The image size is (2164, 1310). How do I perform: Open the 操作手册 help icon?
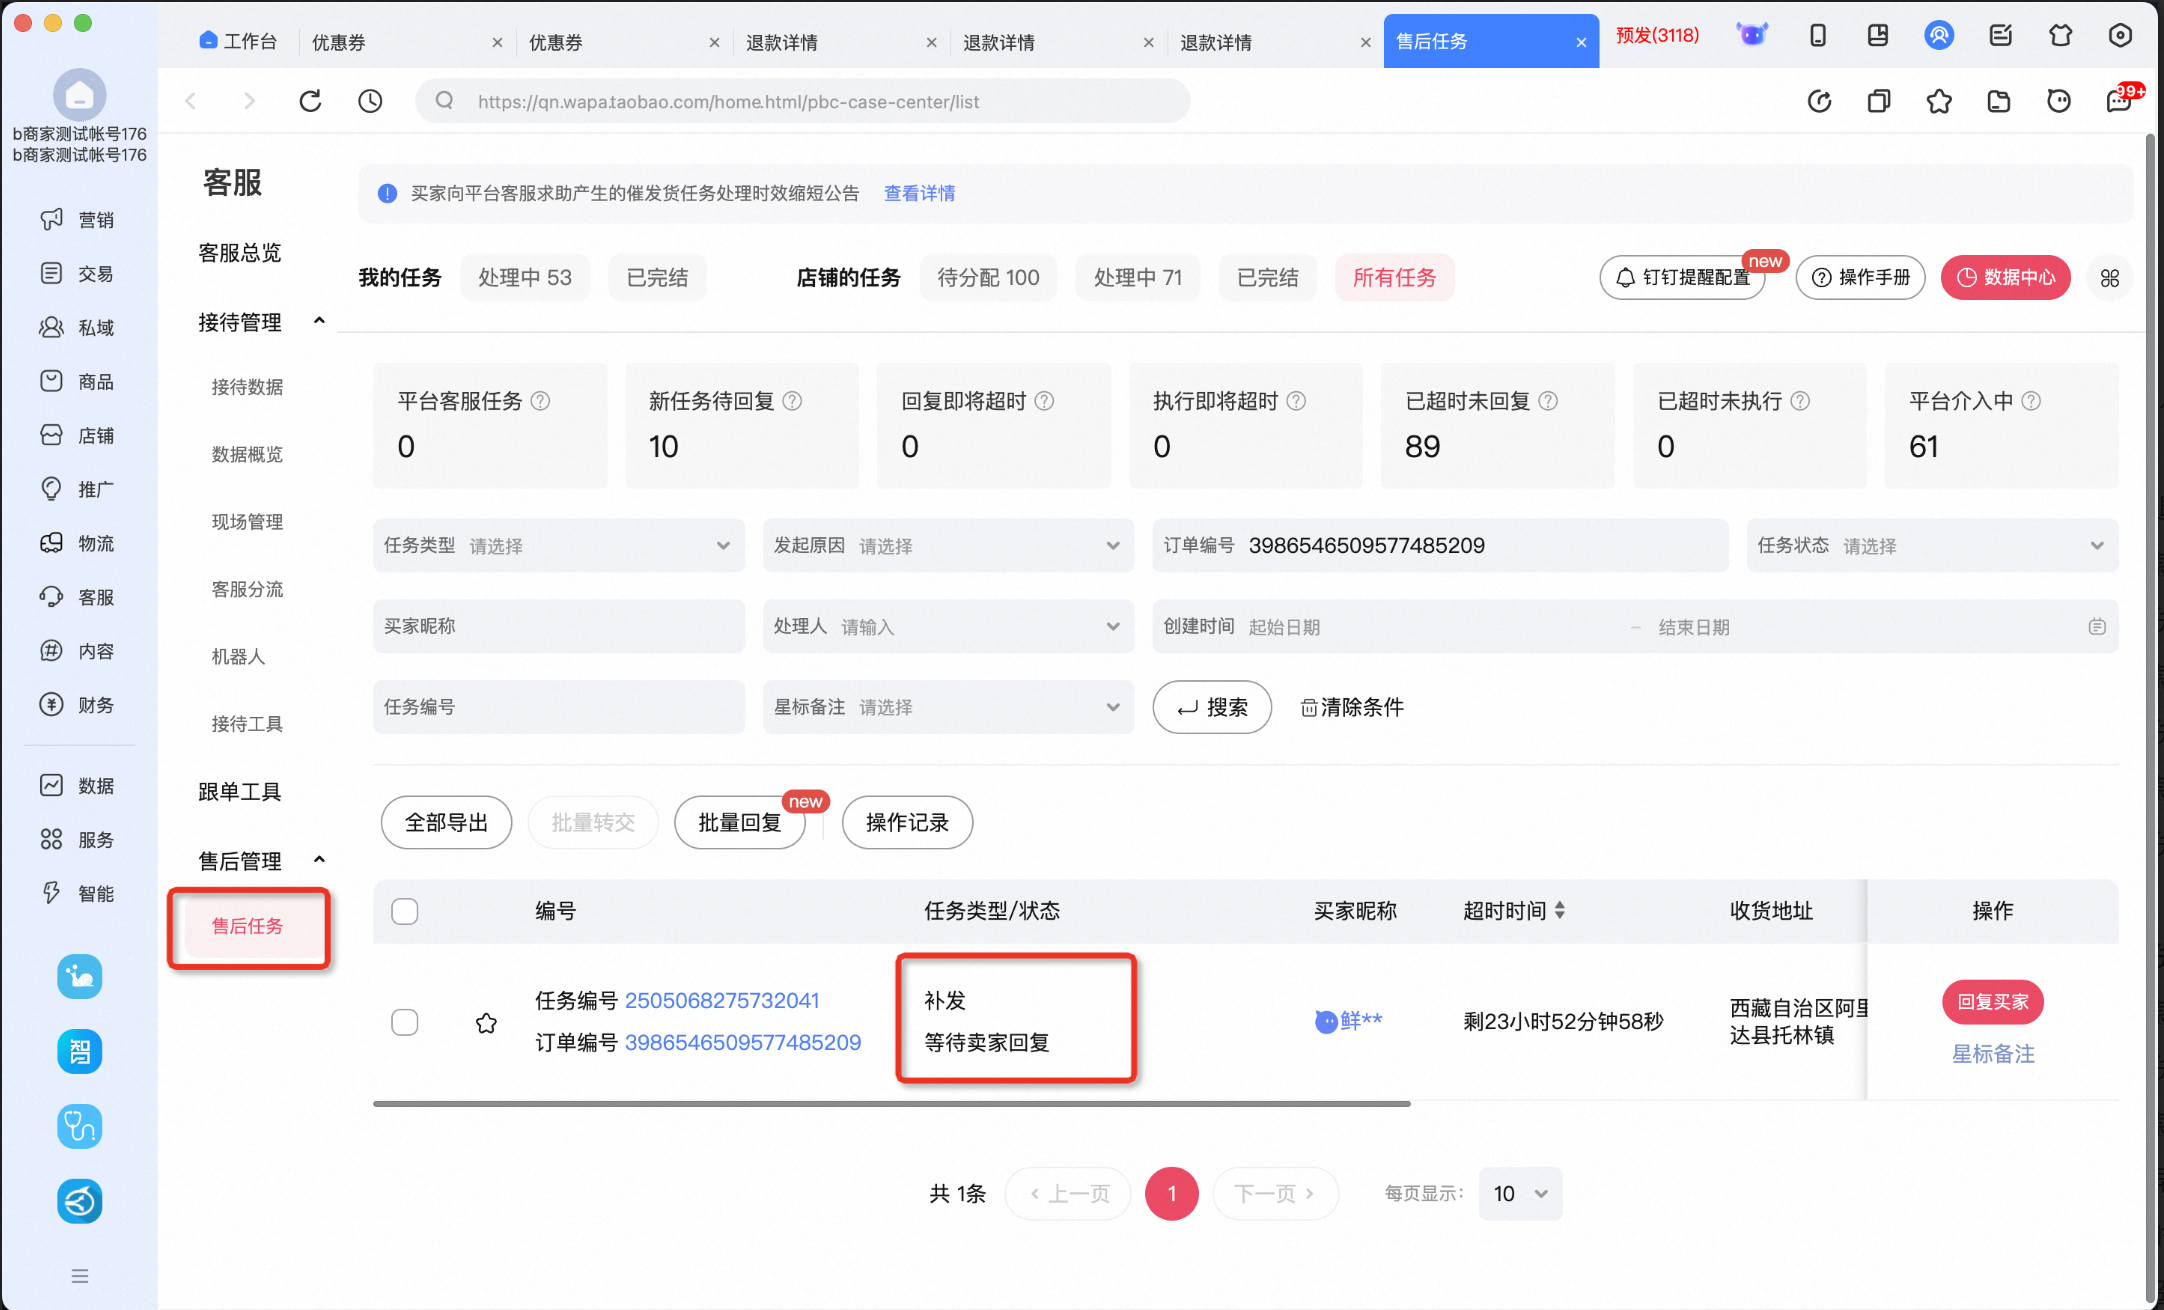1859,278
